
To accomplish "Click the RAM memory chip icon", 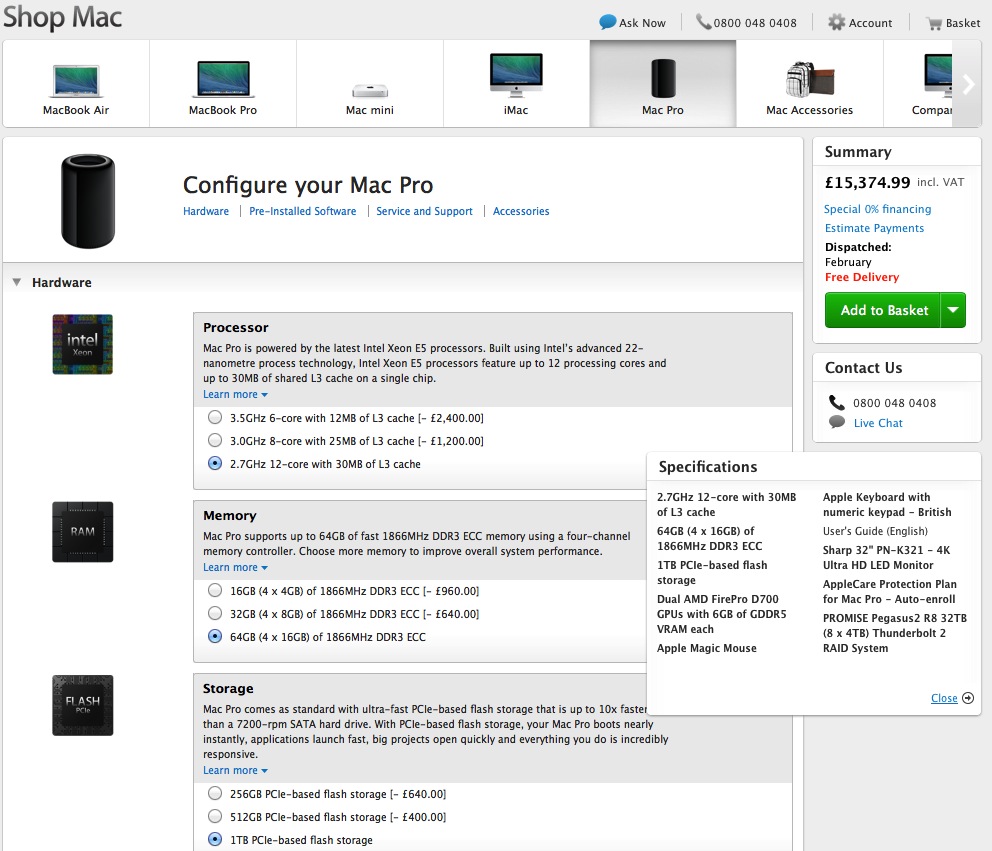I will click(82, 531).
